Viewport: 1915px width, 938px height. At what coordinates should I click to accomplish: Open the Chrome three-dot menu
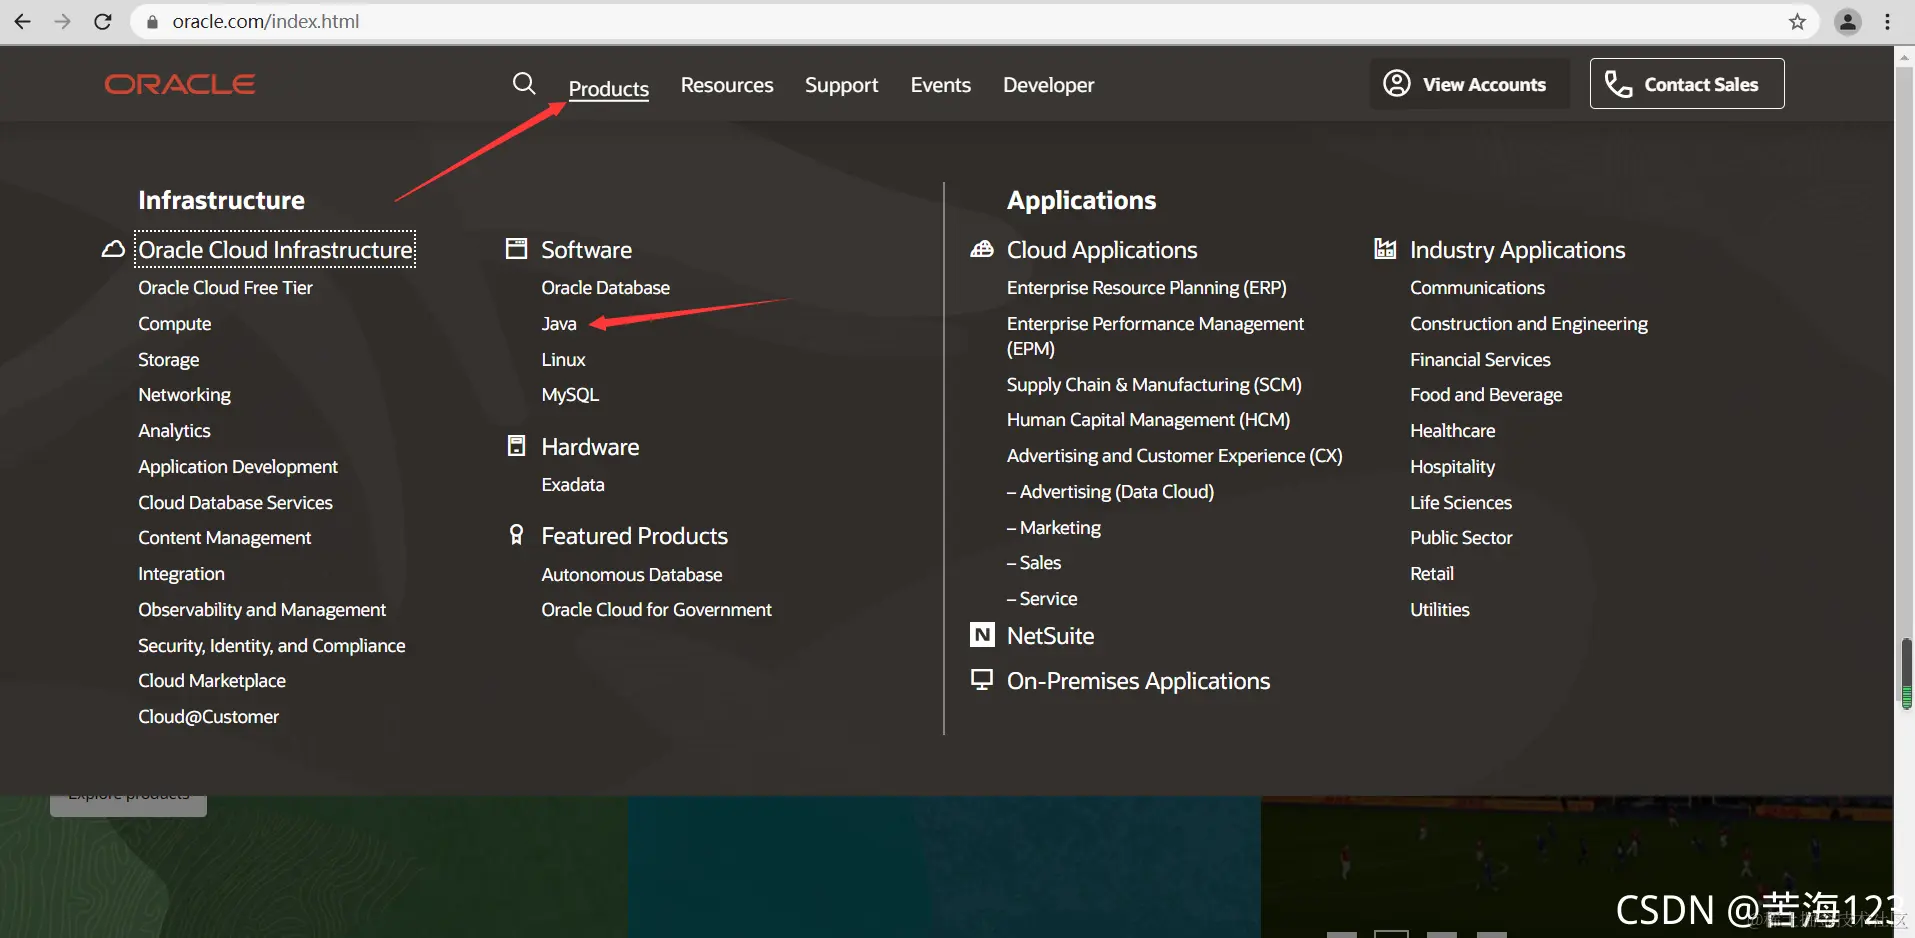point(1887,21)
